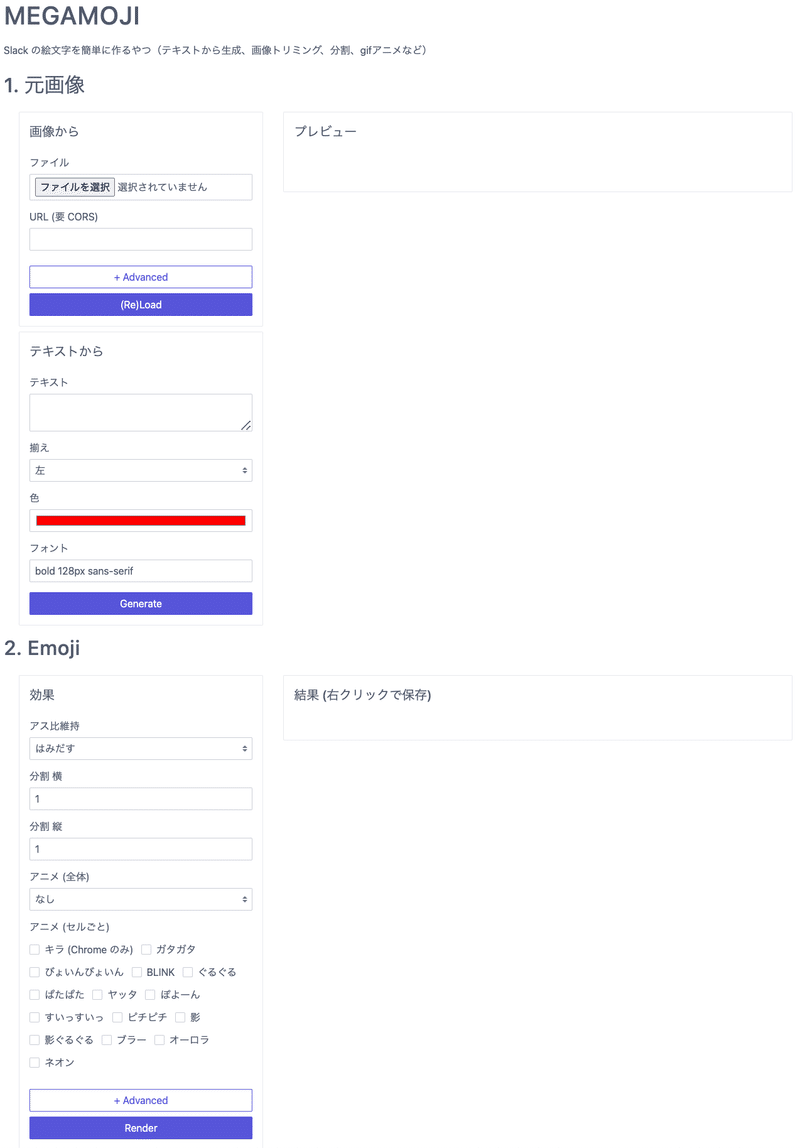Click the テキストから section title
This screenshot has width=800, height=1148.
[x=67, y=351]
